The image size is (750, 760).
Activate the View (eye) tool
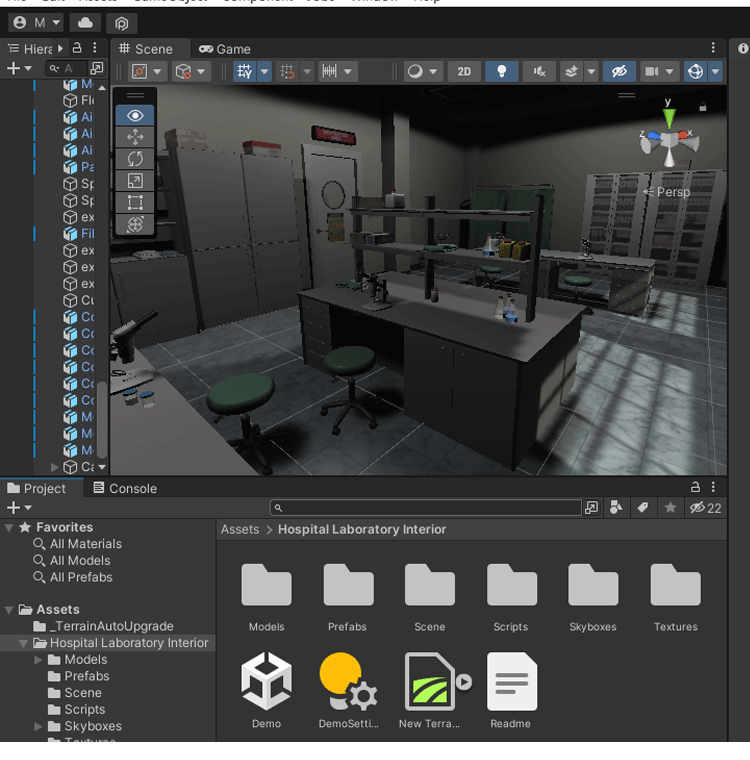(135, 115)
